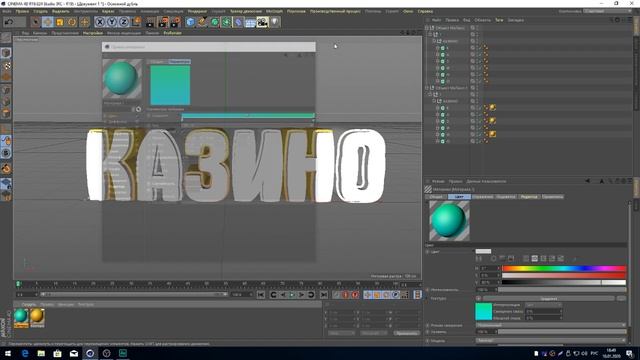The height and width of the screenshot is (360, 640).
Task: Pick the eyedropper in color chooser
Action: pyautogui.click(x=574, y=259)
